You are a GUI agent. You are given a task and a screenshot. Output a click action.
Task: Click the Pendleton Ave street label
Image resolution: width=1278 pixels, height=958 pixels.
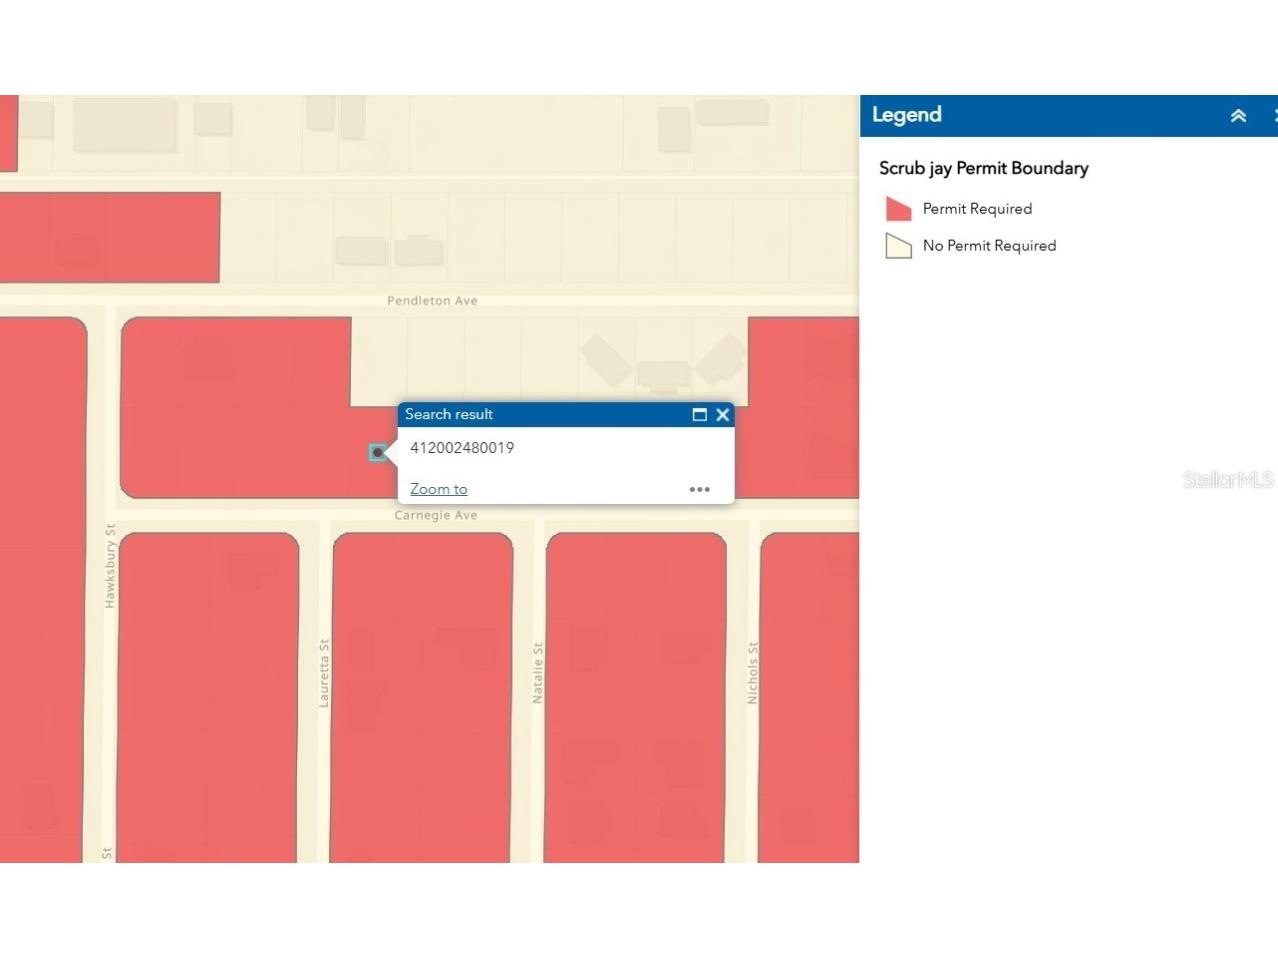click(432, 301)
